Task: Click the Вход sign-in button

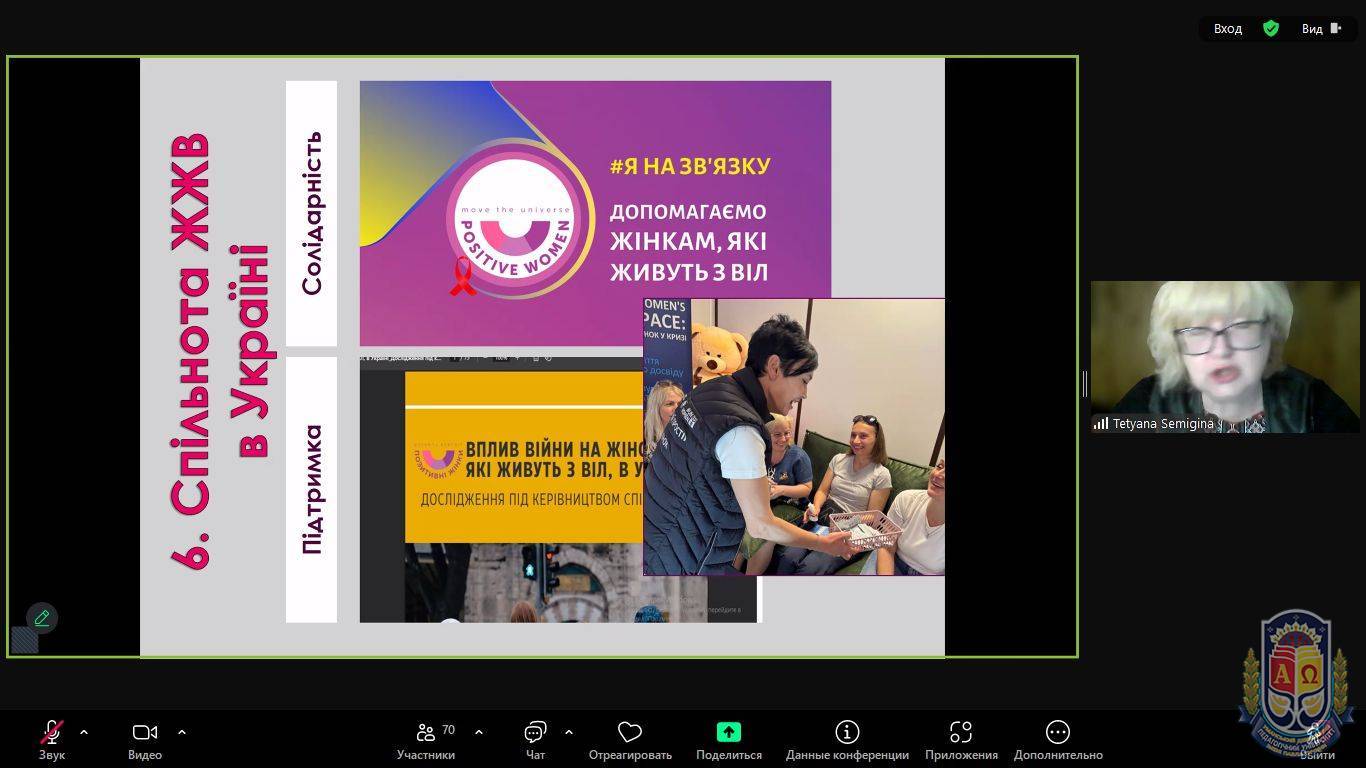Action: (x=1228, y=28)
